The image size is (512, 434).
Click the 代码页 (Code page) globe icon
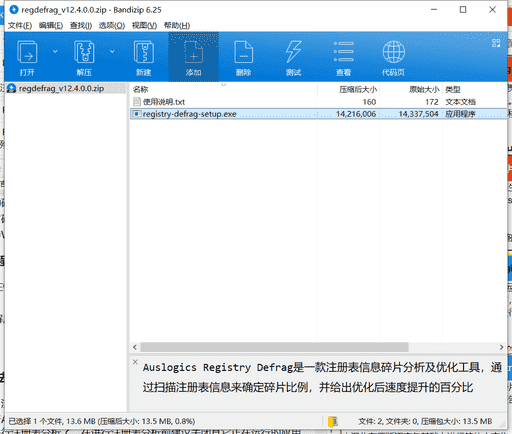coord(393,57)
